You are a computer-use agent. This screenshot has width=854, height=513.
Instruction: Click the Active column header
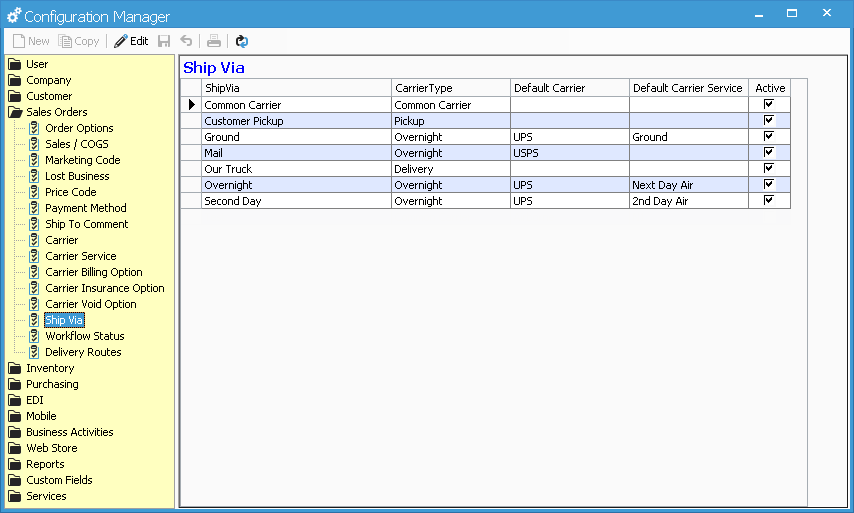pos(770,88)
